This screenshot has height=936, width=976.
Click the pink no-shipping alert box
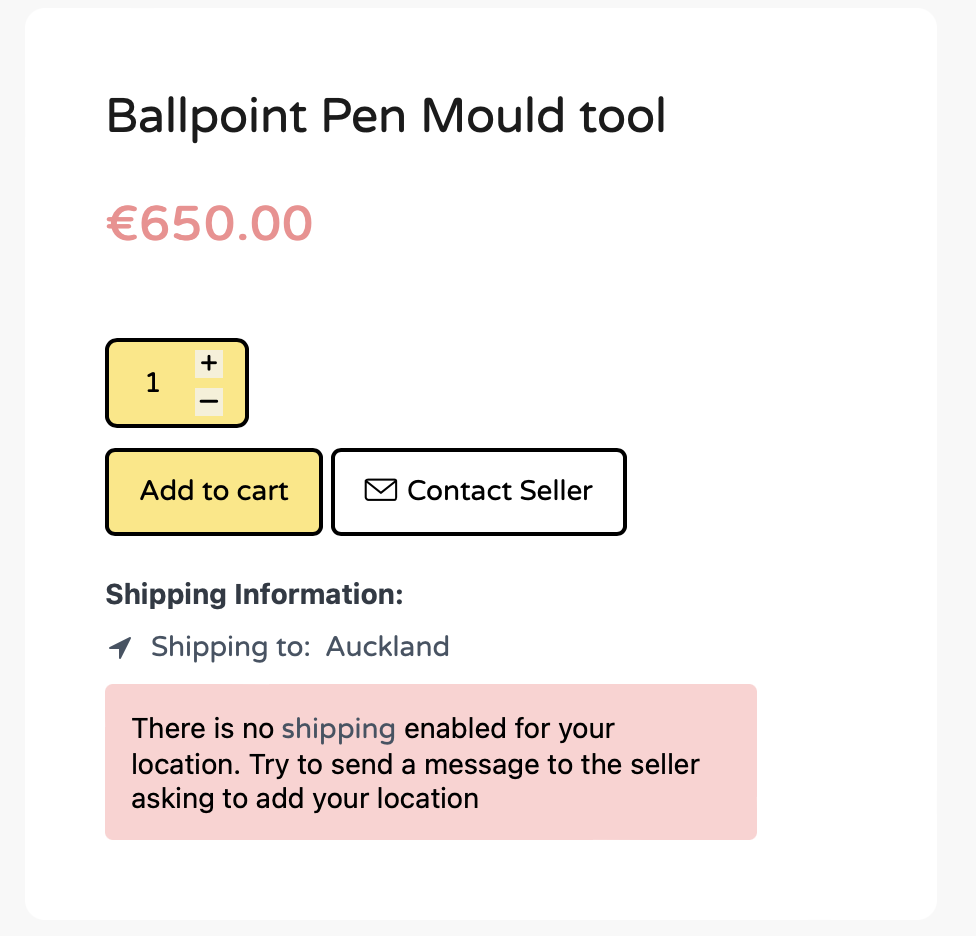click(x=431, y=762)
